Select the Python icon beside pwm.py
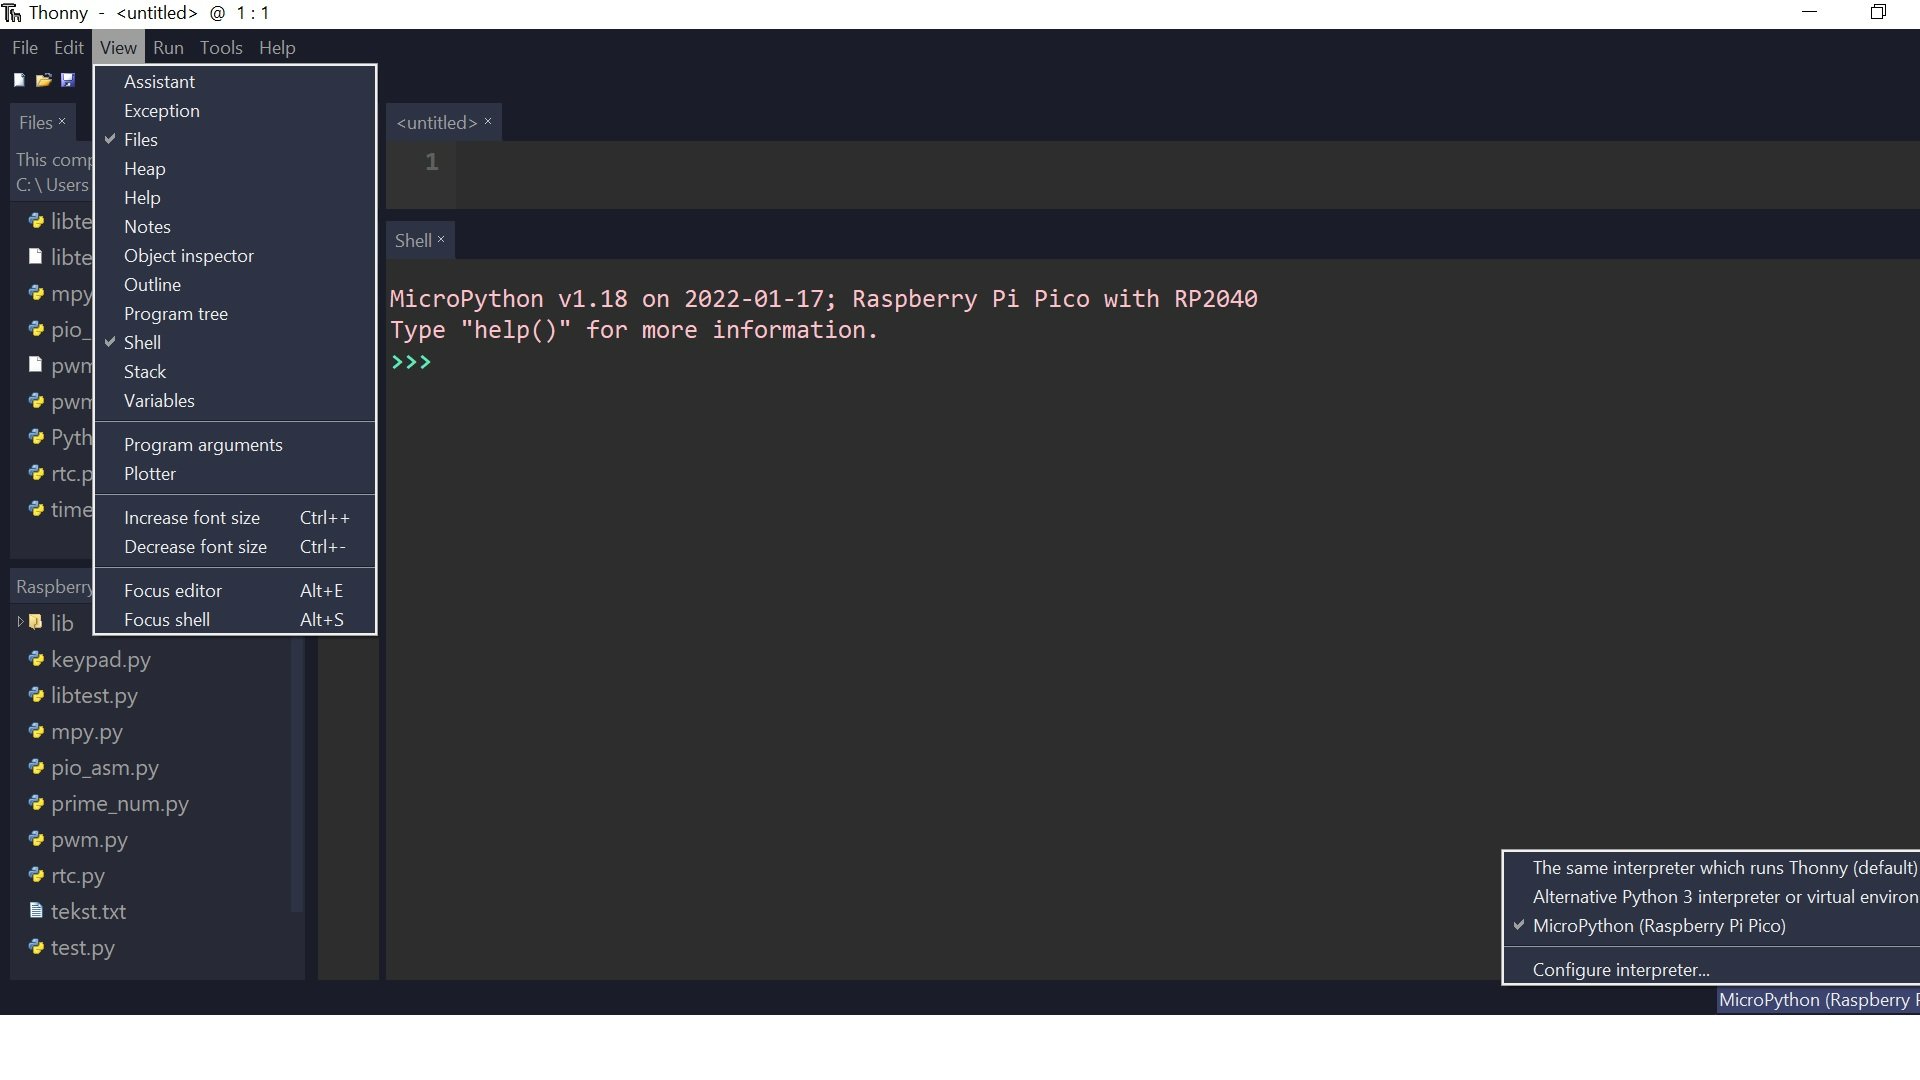The height and width of the screenshot is (1080, 1920). (x=36, y=839)
